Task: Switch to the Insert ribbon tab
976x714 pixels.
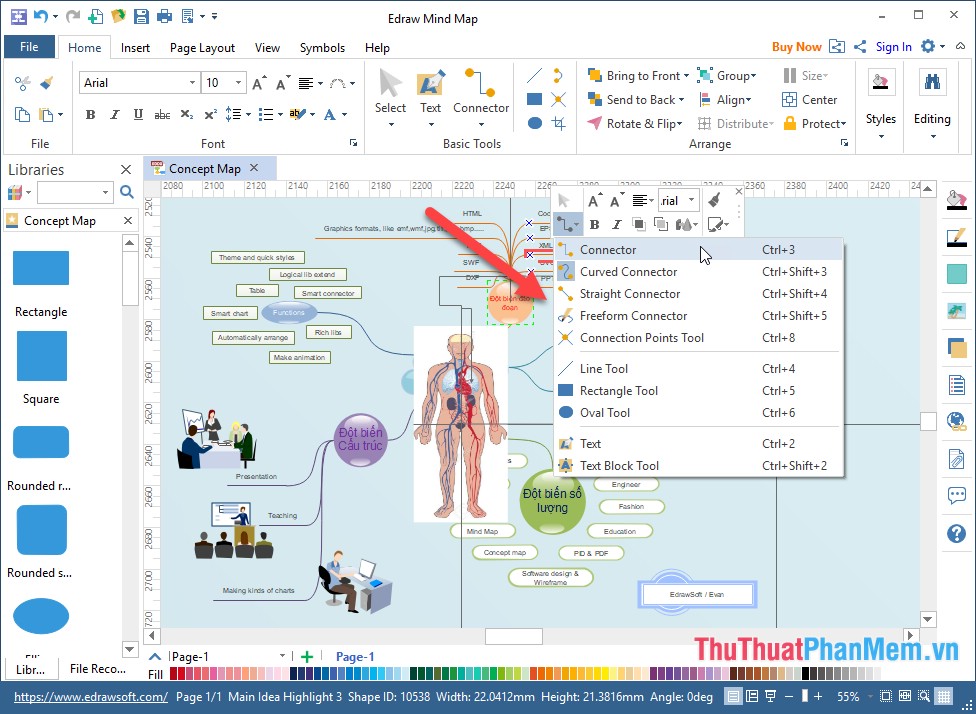Action: (x=136, y=47)
